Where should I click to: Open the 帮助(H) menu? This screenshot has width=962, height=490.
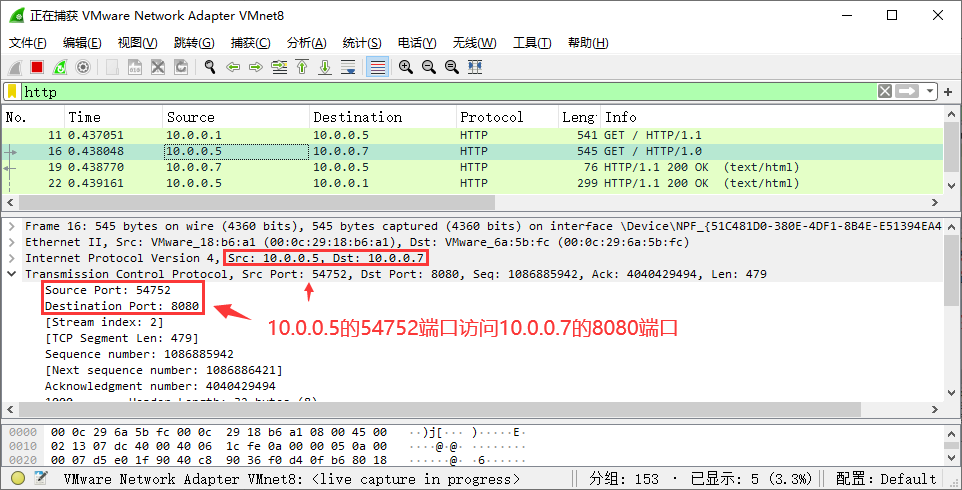588,43
